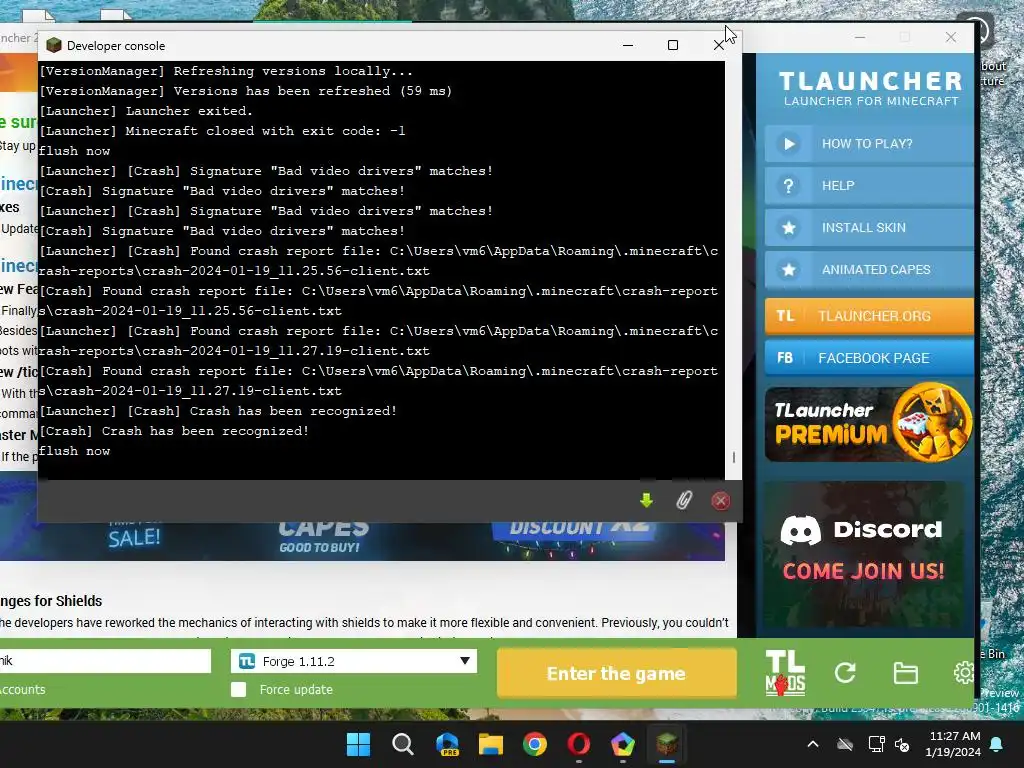Viewport: 1024px width, 768px height.
Task: Open the TL MODS icon
Action: [x=785, y=673]
